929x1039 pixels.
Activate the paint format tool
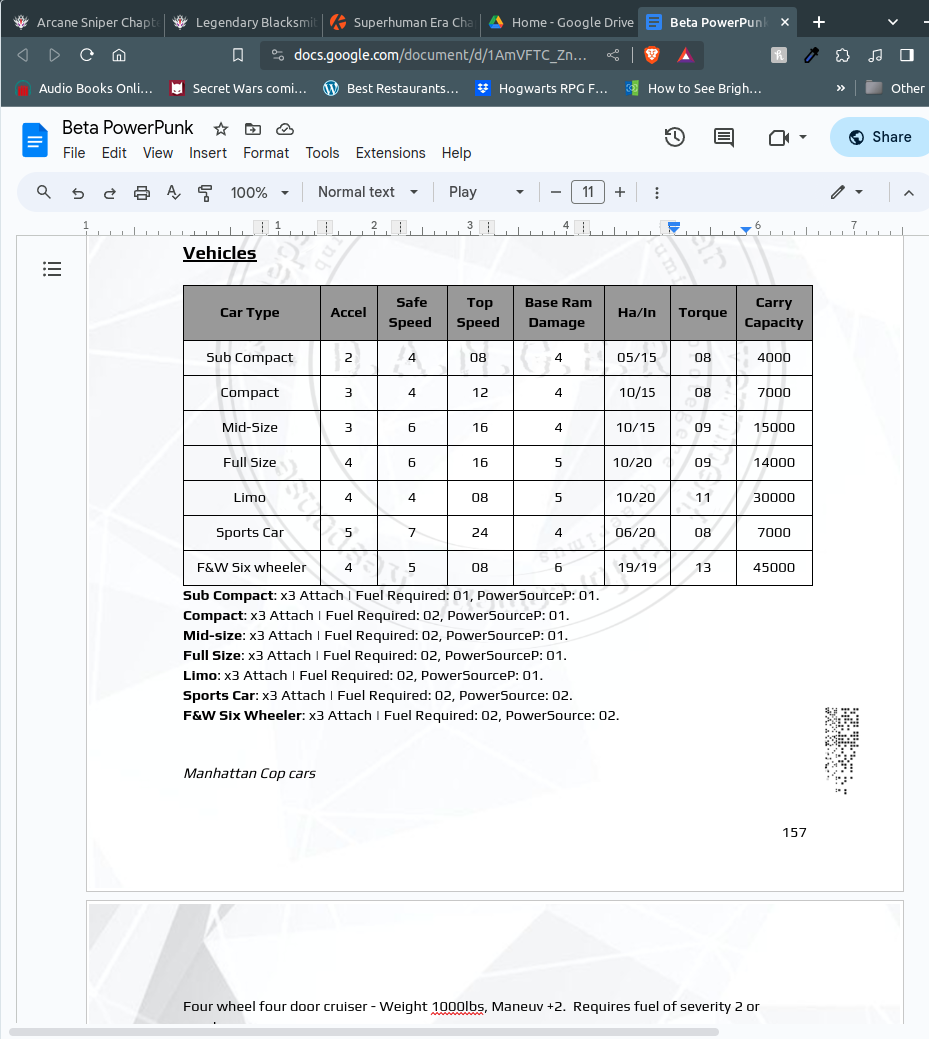(205, 193)
